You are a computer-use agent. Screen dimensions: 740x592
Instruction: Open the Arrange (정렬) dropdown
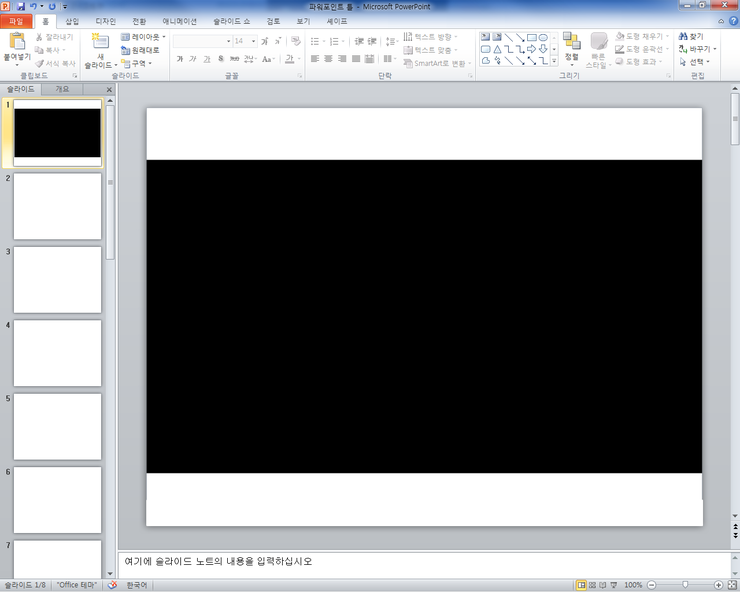tap(572, 48)
